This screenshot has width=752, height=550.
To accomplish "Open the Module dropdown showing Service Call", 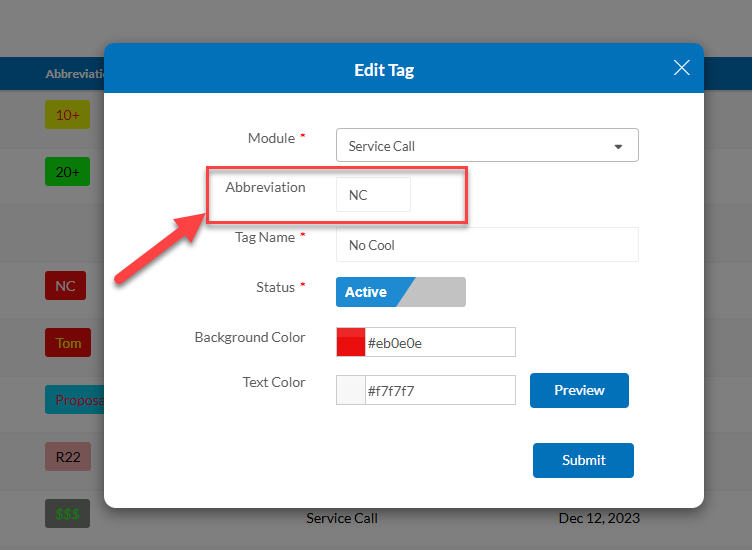I will pos(475,146).
